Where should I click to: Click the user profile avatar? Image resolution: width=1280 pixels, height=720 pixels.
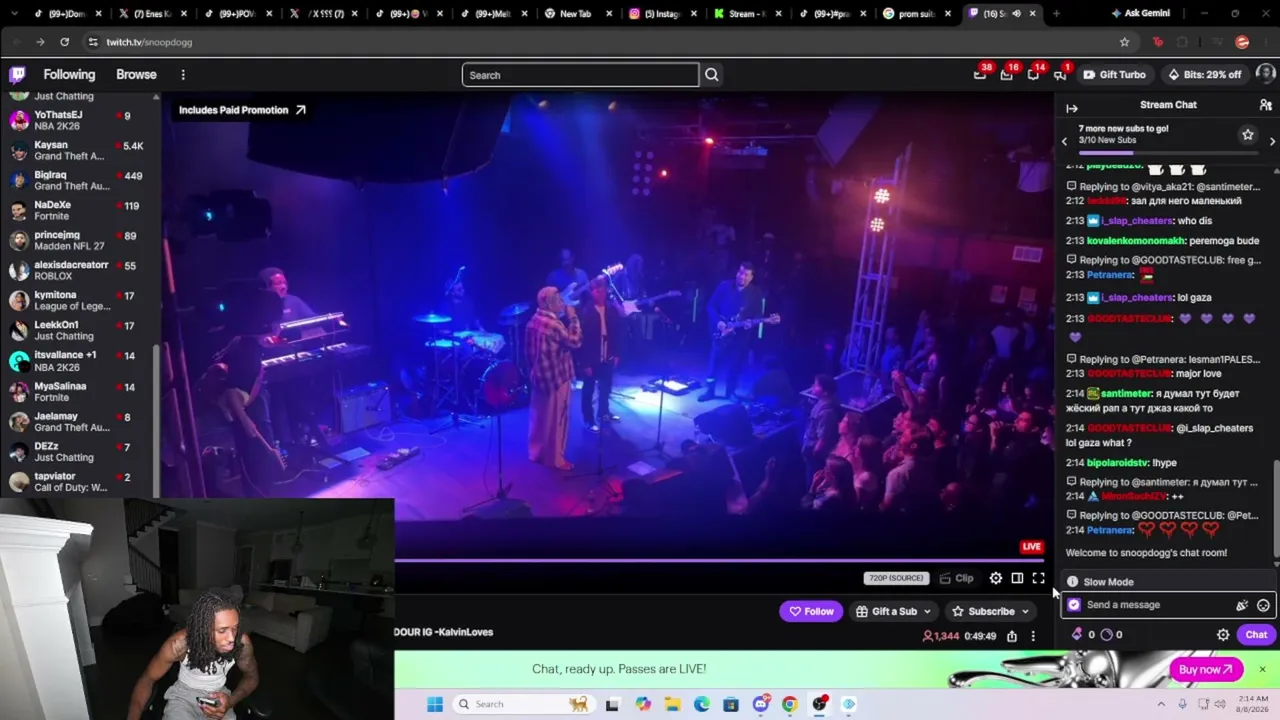pos(1265,75)
